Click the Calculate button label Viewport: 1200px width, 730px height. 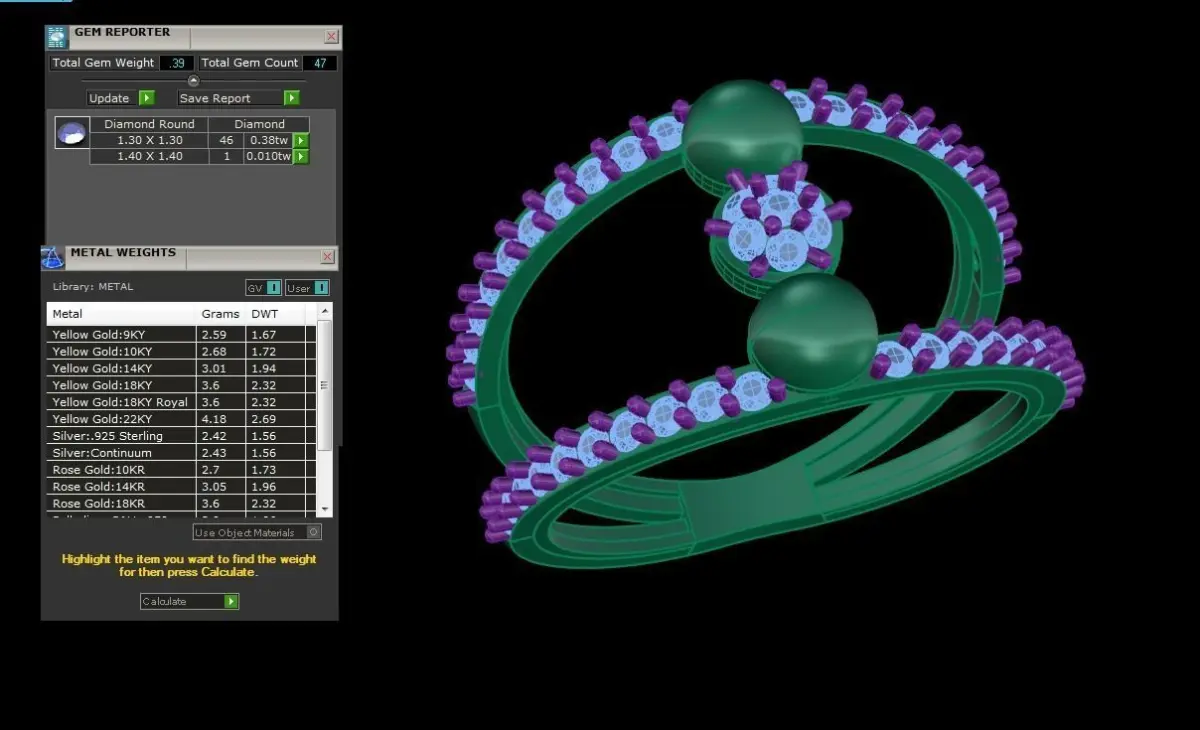point(164,601)
